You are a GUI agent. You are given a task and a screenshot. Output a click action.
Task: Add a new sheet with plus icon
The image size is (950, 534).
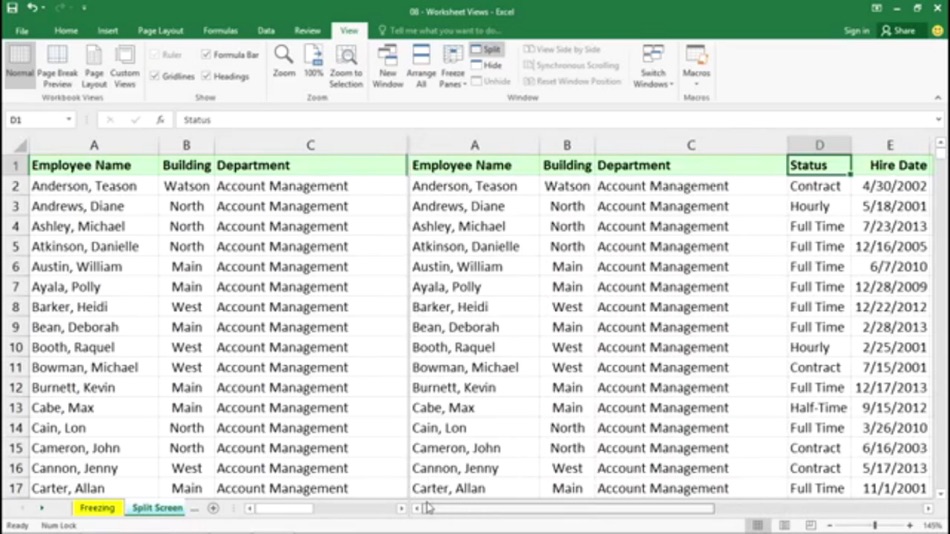[x=213, y=508]
